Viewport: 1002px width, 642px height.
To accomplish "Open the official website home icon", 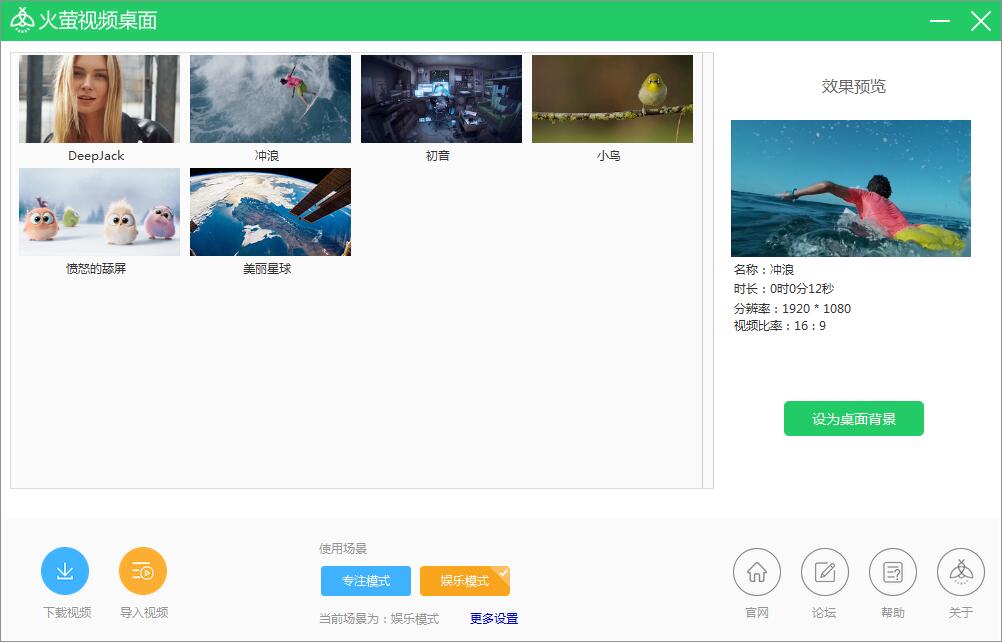I will [x=757, y=572].
